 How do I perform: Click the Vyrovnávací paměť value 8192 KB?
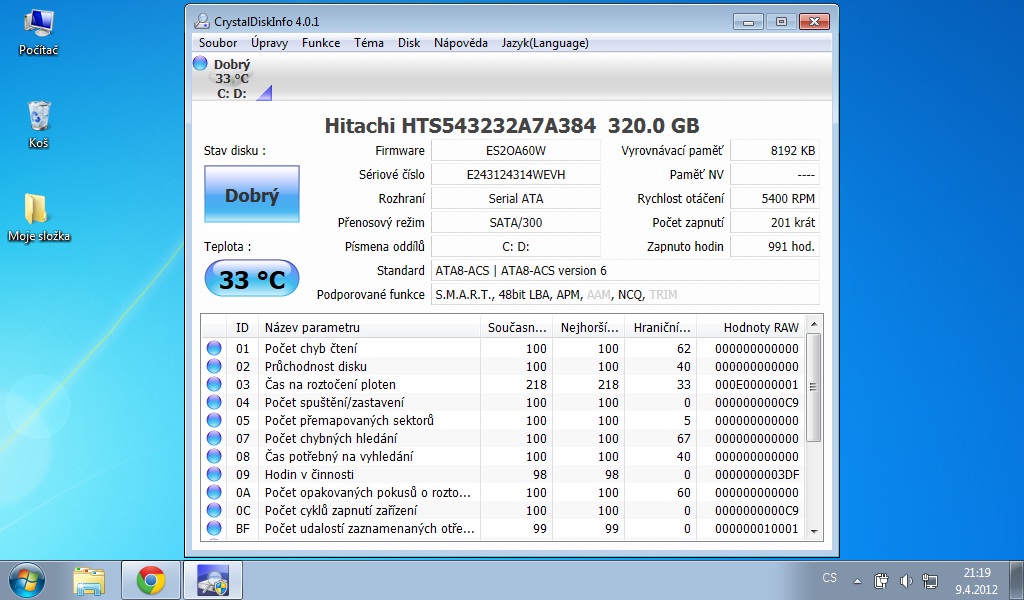coord(775,151)
